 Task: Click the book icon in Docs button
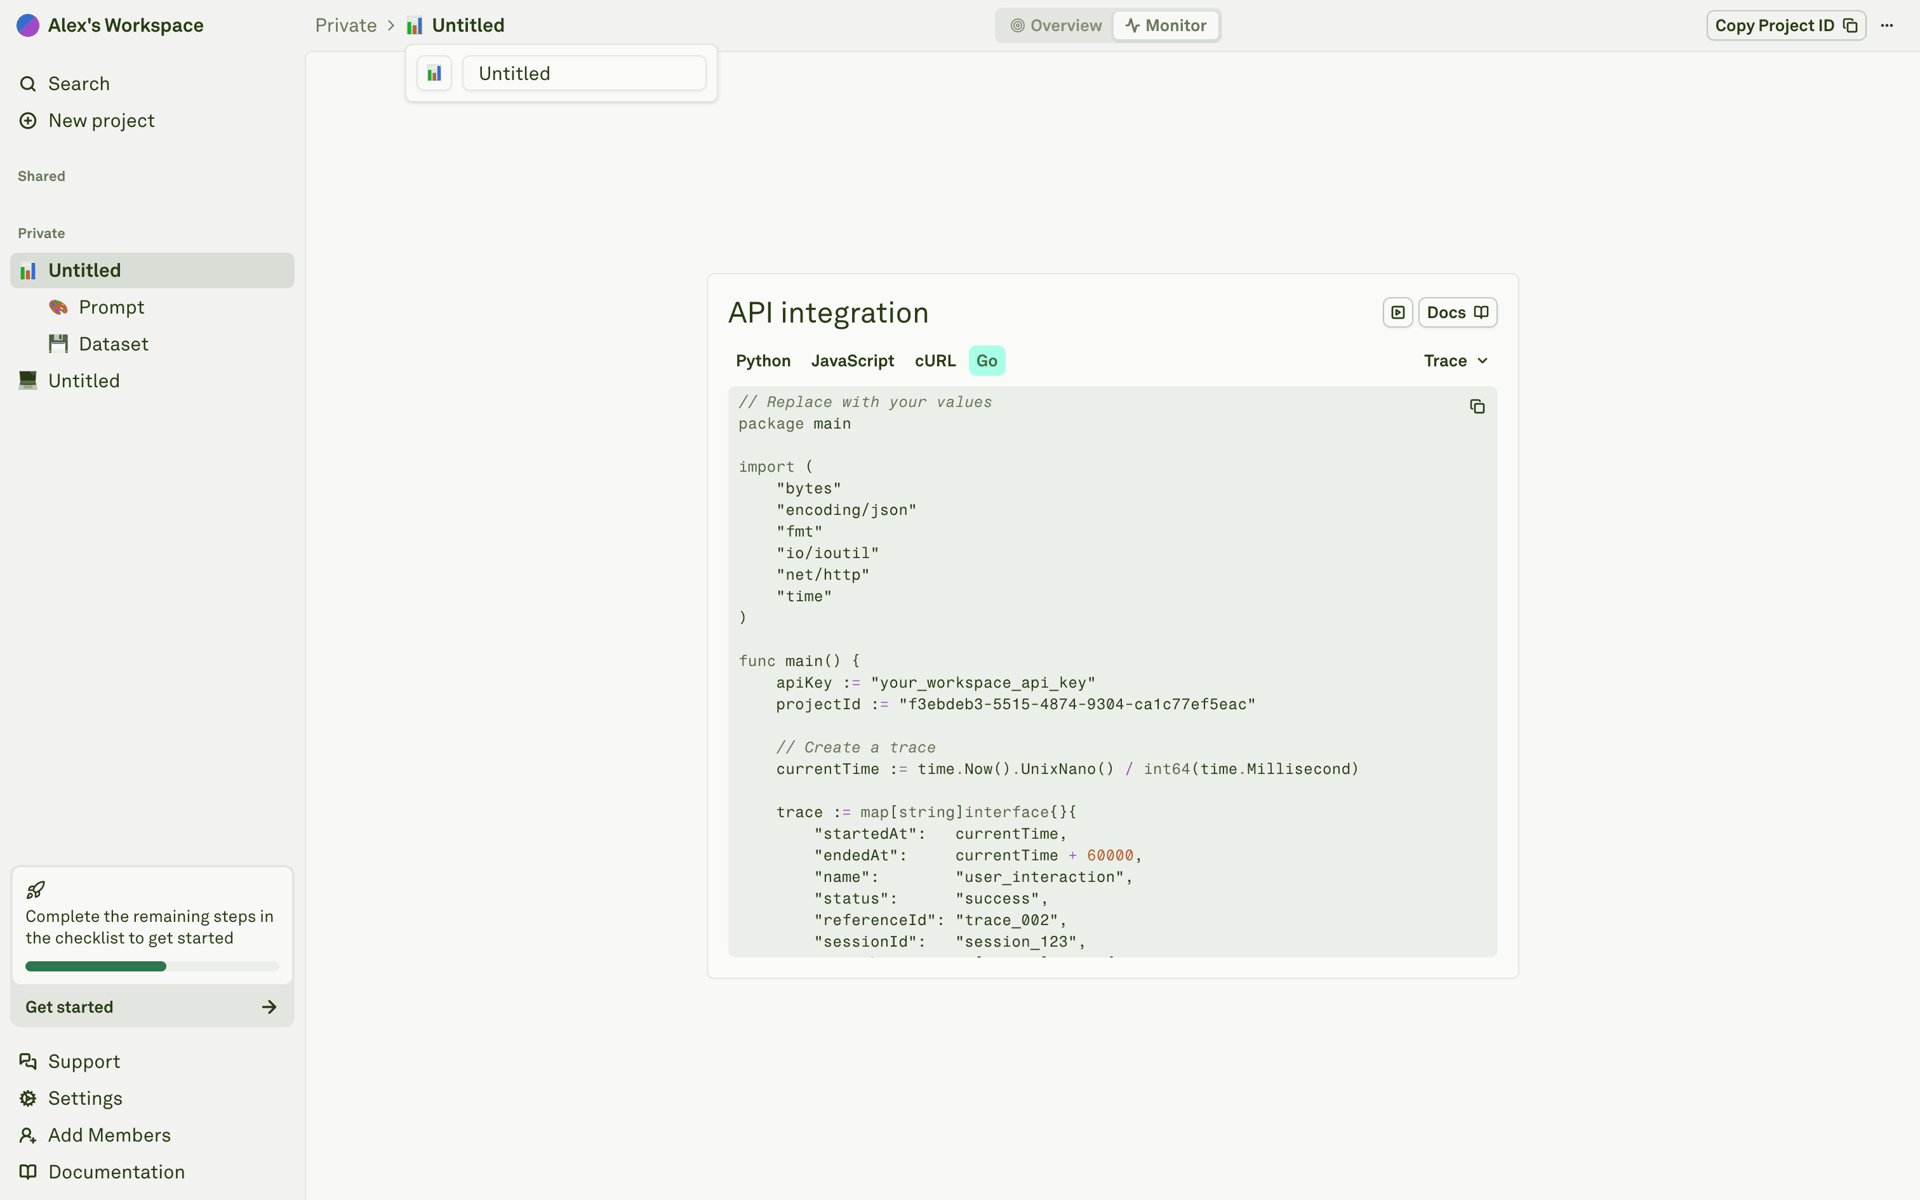(1481, 313)
